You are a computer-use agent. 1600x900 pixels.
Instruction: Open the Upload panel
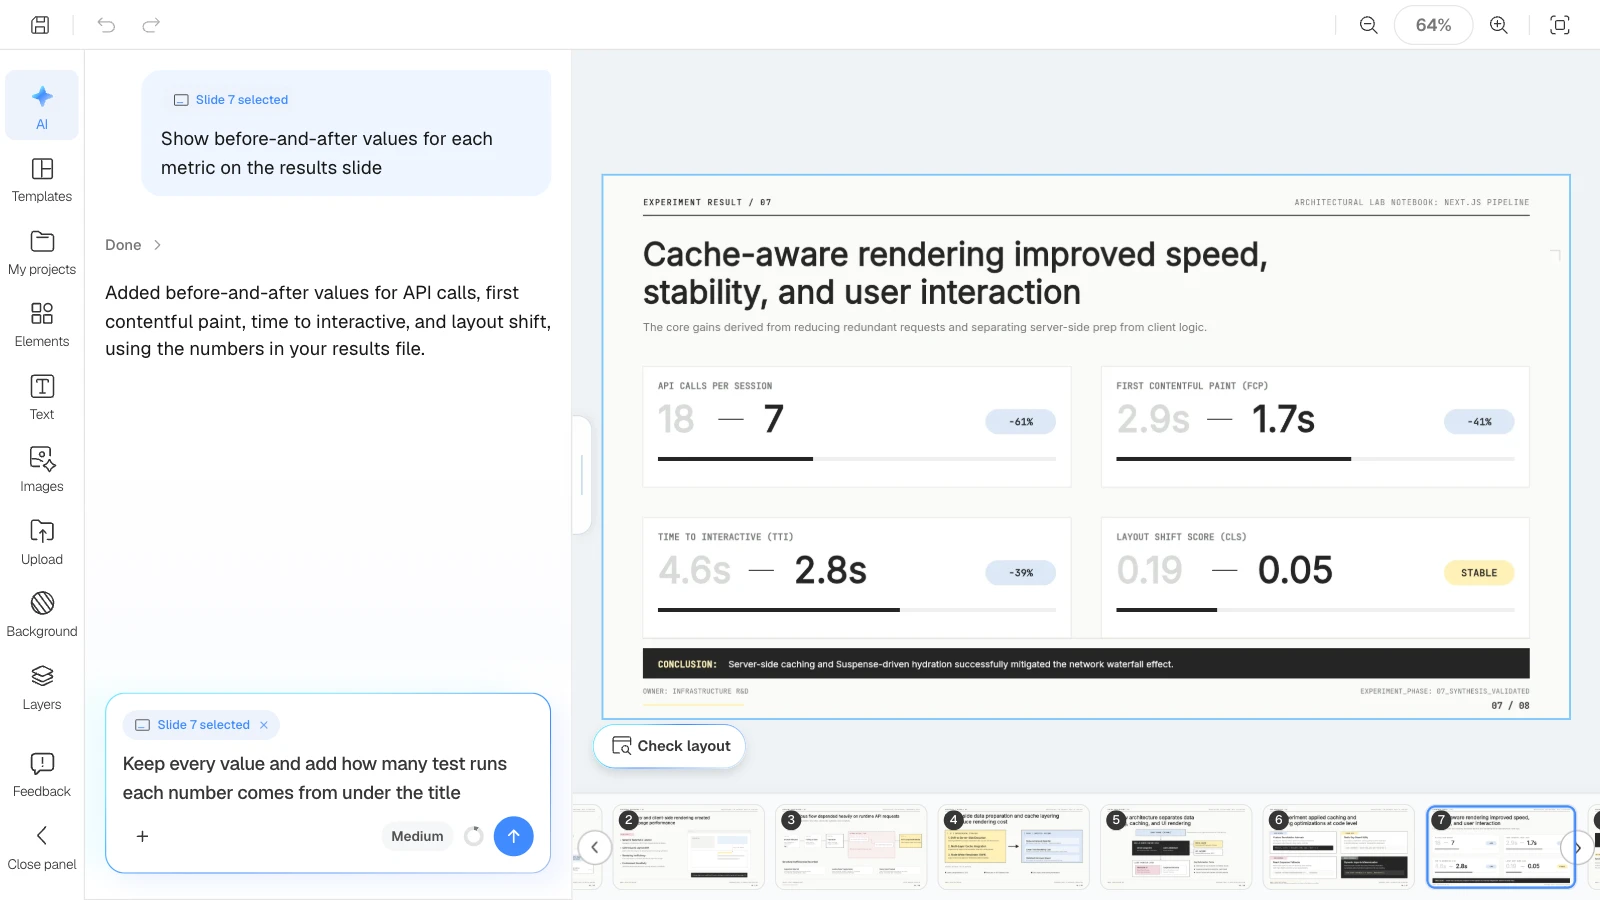(x=42, y=542)
